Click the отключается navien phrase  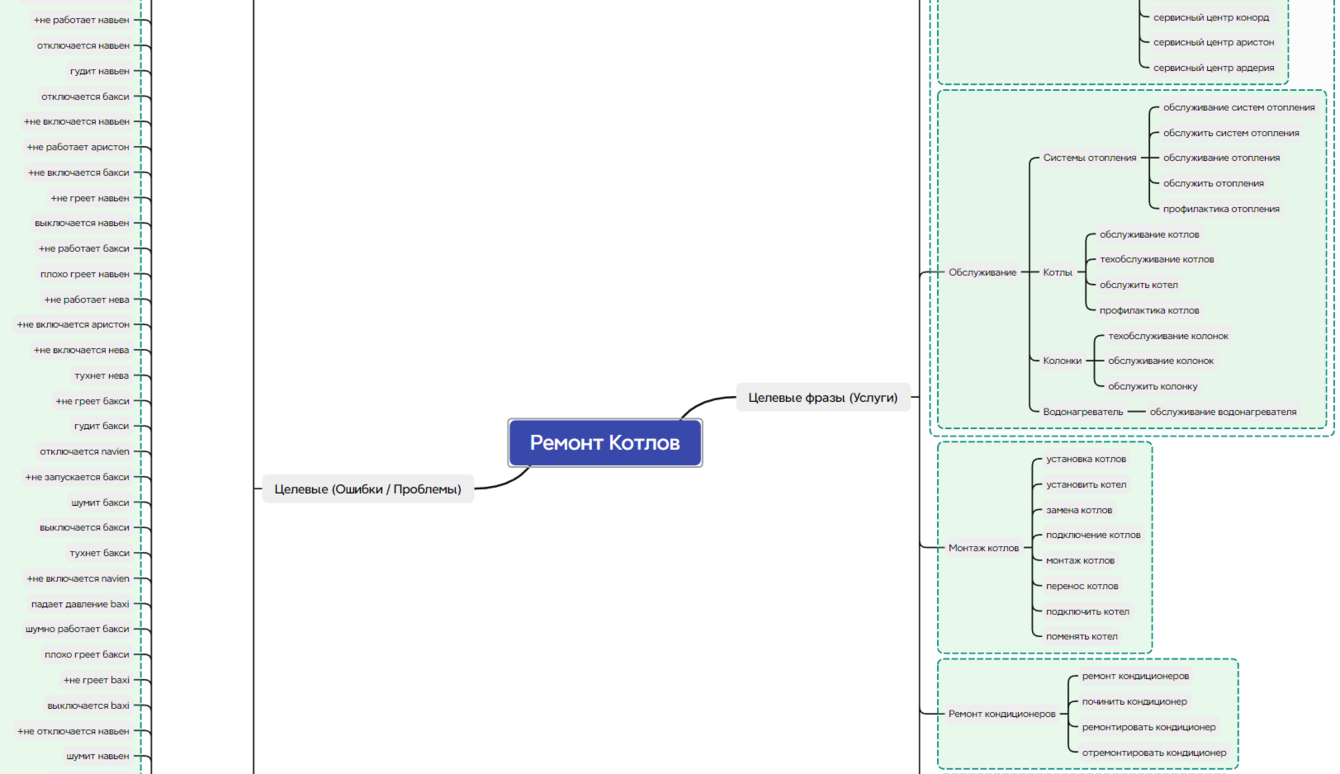coord(85,451)
